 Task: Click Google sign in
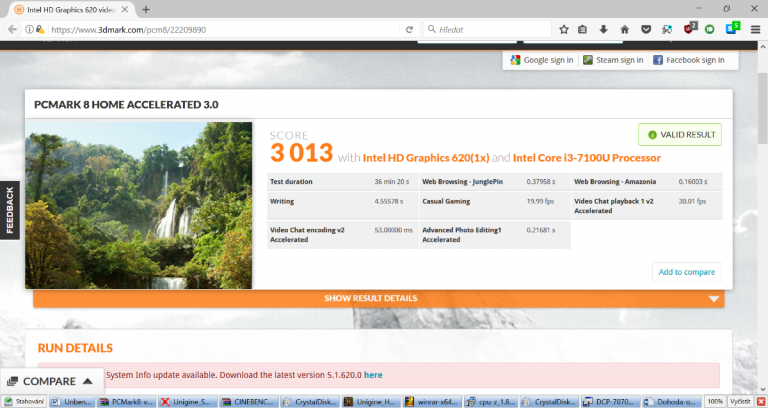pos(542,60)
